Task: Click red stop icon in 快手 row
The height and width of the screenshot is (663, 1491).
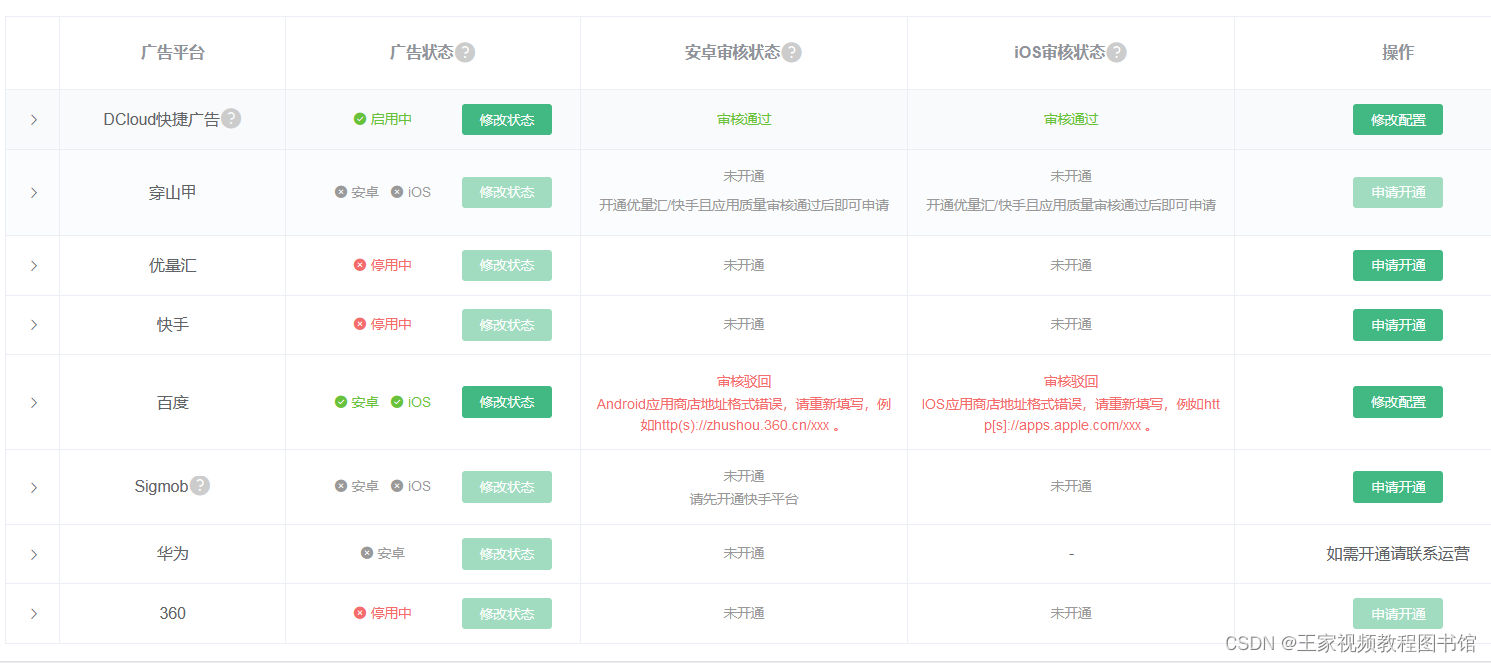Action: pos(360,324)
